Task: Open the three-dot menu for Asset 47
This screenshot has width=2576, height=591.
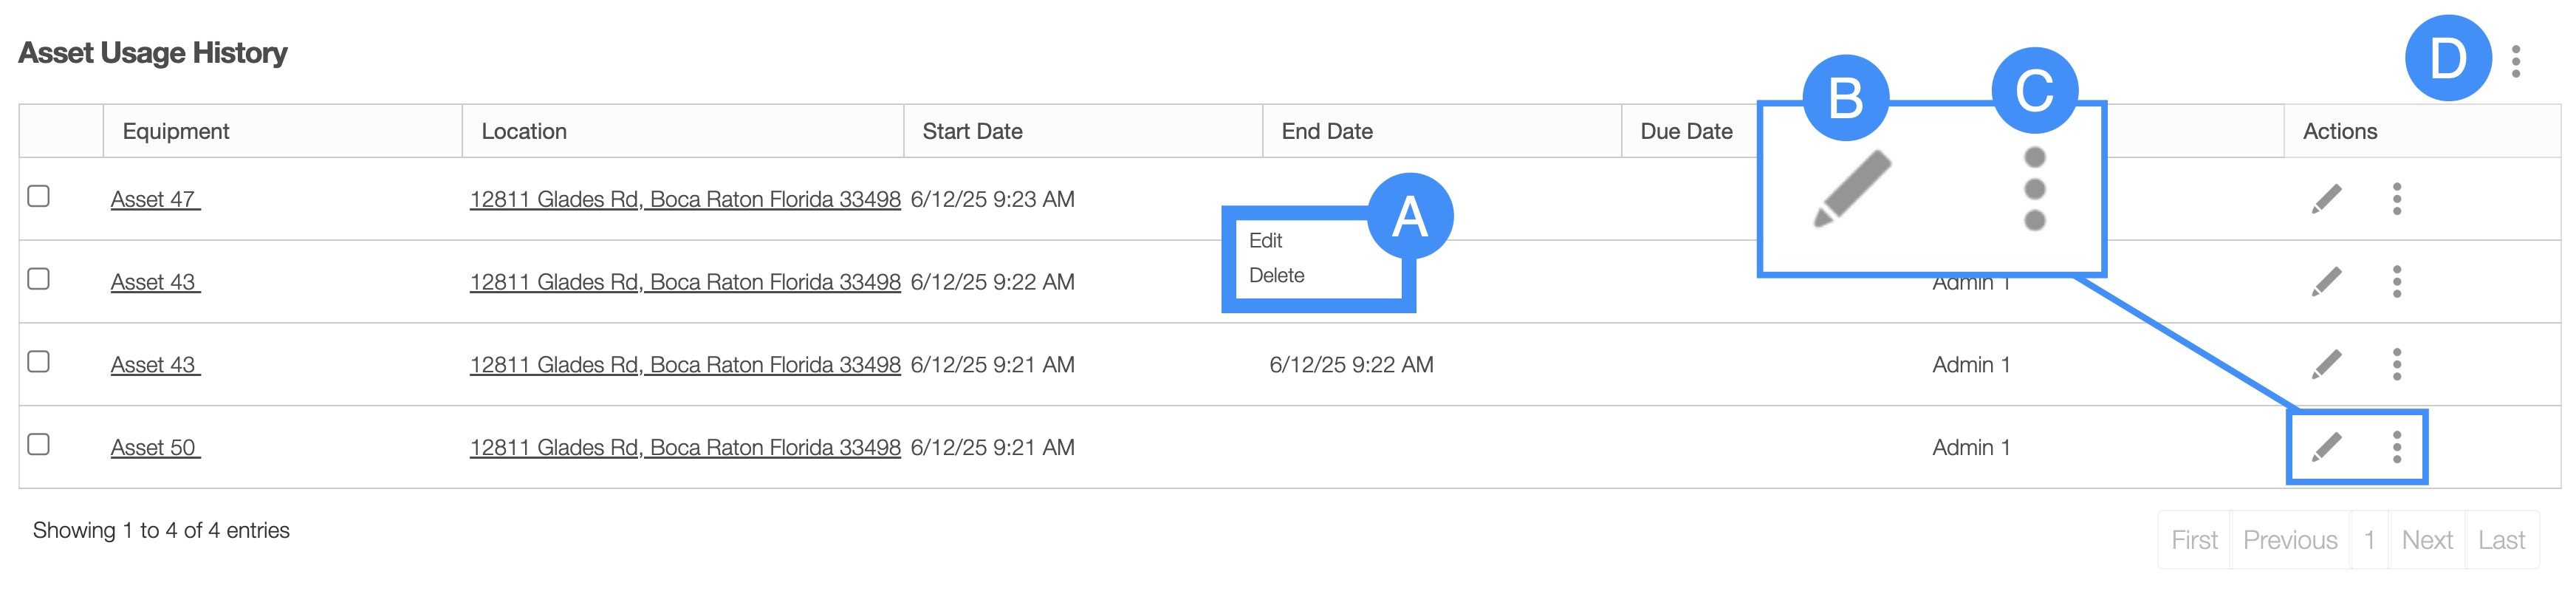Action: [2396, 199]
